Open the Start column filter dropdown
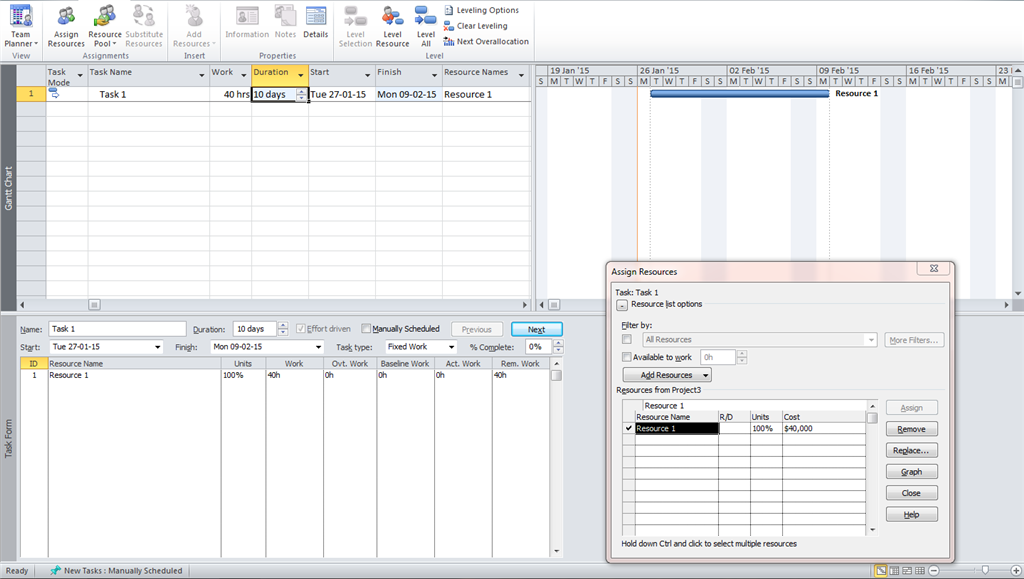Image resolution: width=1024 pixels, height=579 pixels. point(367,76)
